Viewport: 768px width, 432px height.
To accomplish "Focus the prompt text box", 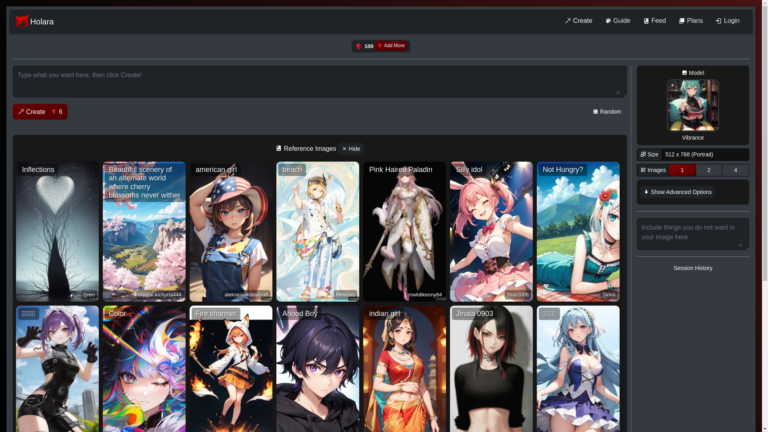I will pyautogui.click(x=319, y=81).
